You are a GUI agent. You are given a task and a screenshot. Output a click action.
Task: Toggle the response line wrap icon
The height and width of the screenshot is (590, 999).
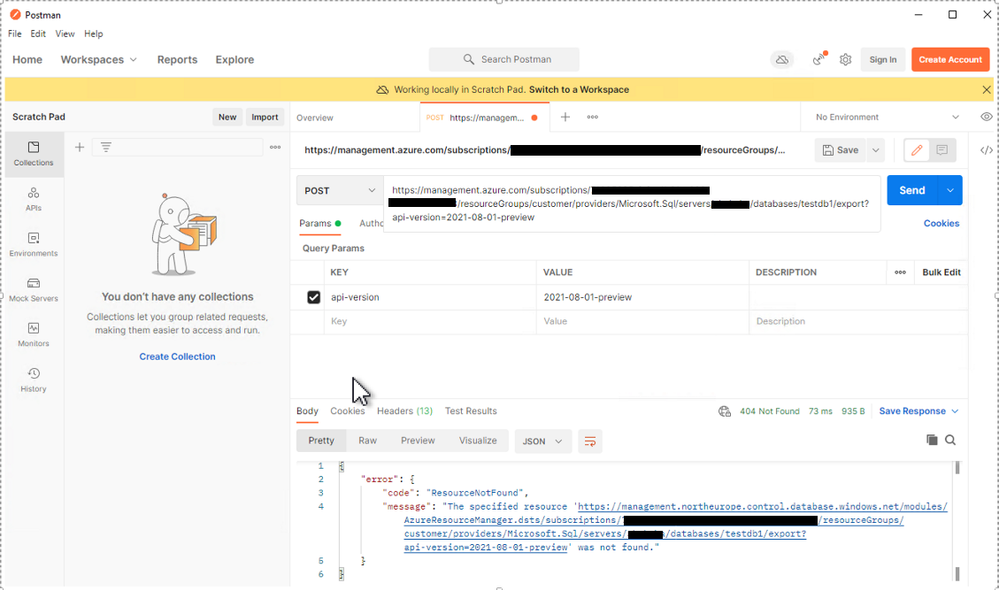coord(590,441)
